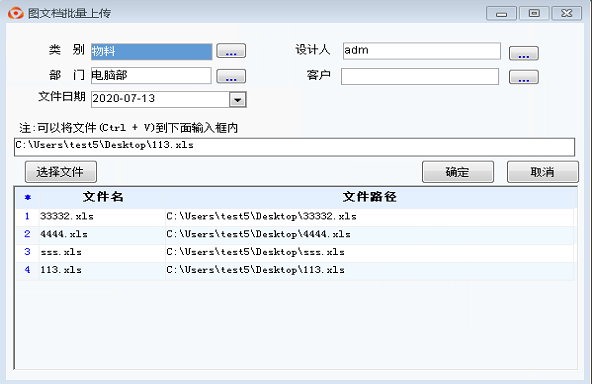Open the 类别 browse ellipsis button
Viewport: 592px width, 384px height.
231,51
